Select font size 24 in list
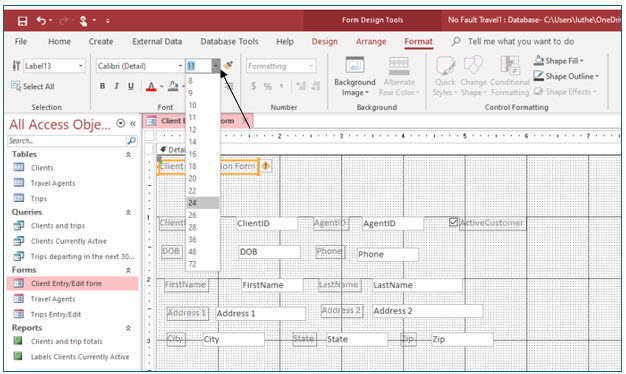This screenshot has width=626, height=374. point(203,203)
